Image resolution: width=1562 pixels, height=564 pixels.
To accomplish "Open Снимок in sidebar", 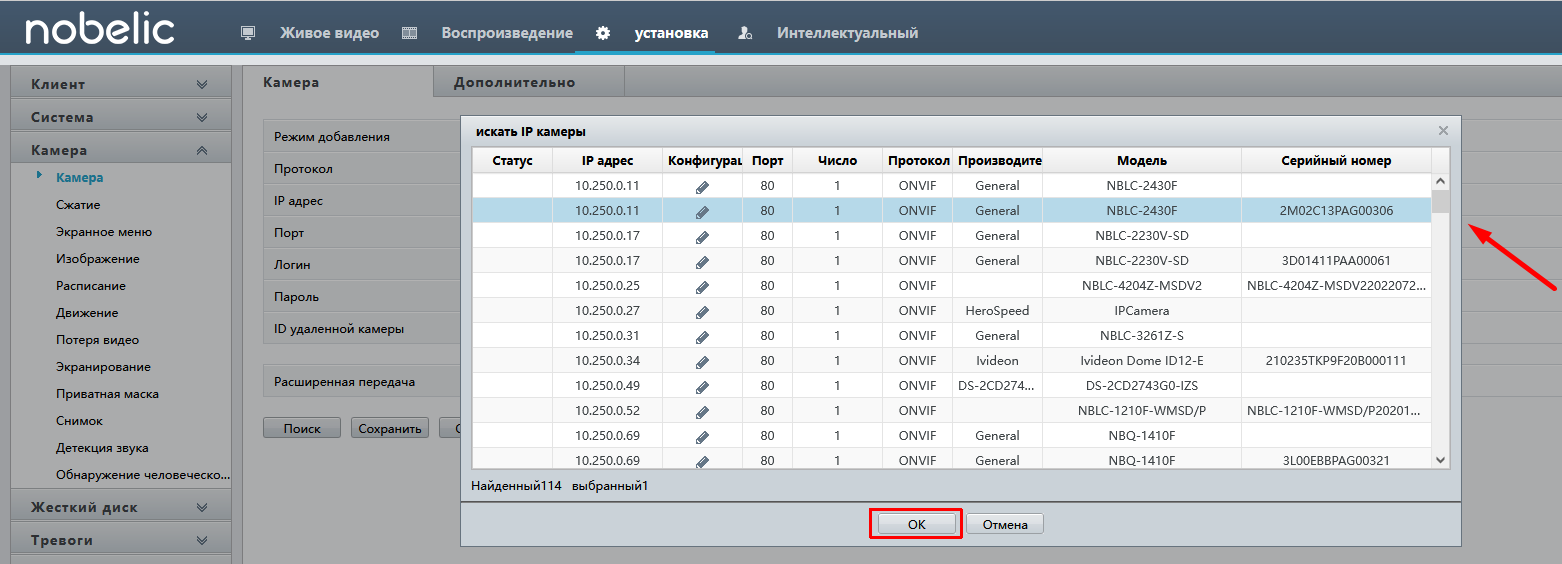I will (x=79, y=421).
